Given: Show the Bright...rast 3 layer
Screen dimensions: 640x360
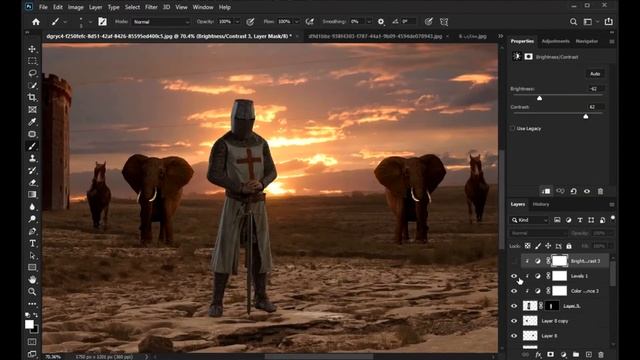Looking at the screenshot, I should click(x=514, y=261).
